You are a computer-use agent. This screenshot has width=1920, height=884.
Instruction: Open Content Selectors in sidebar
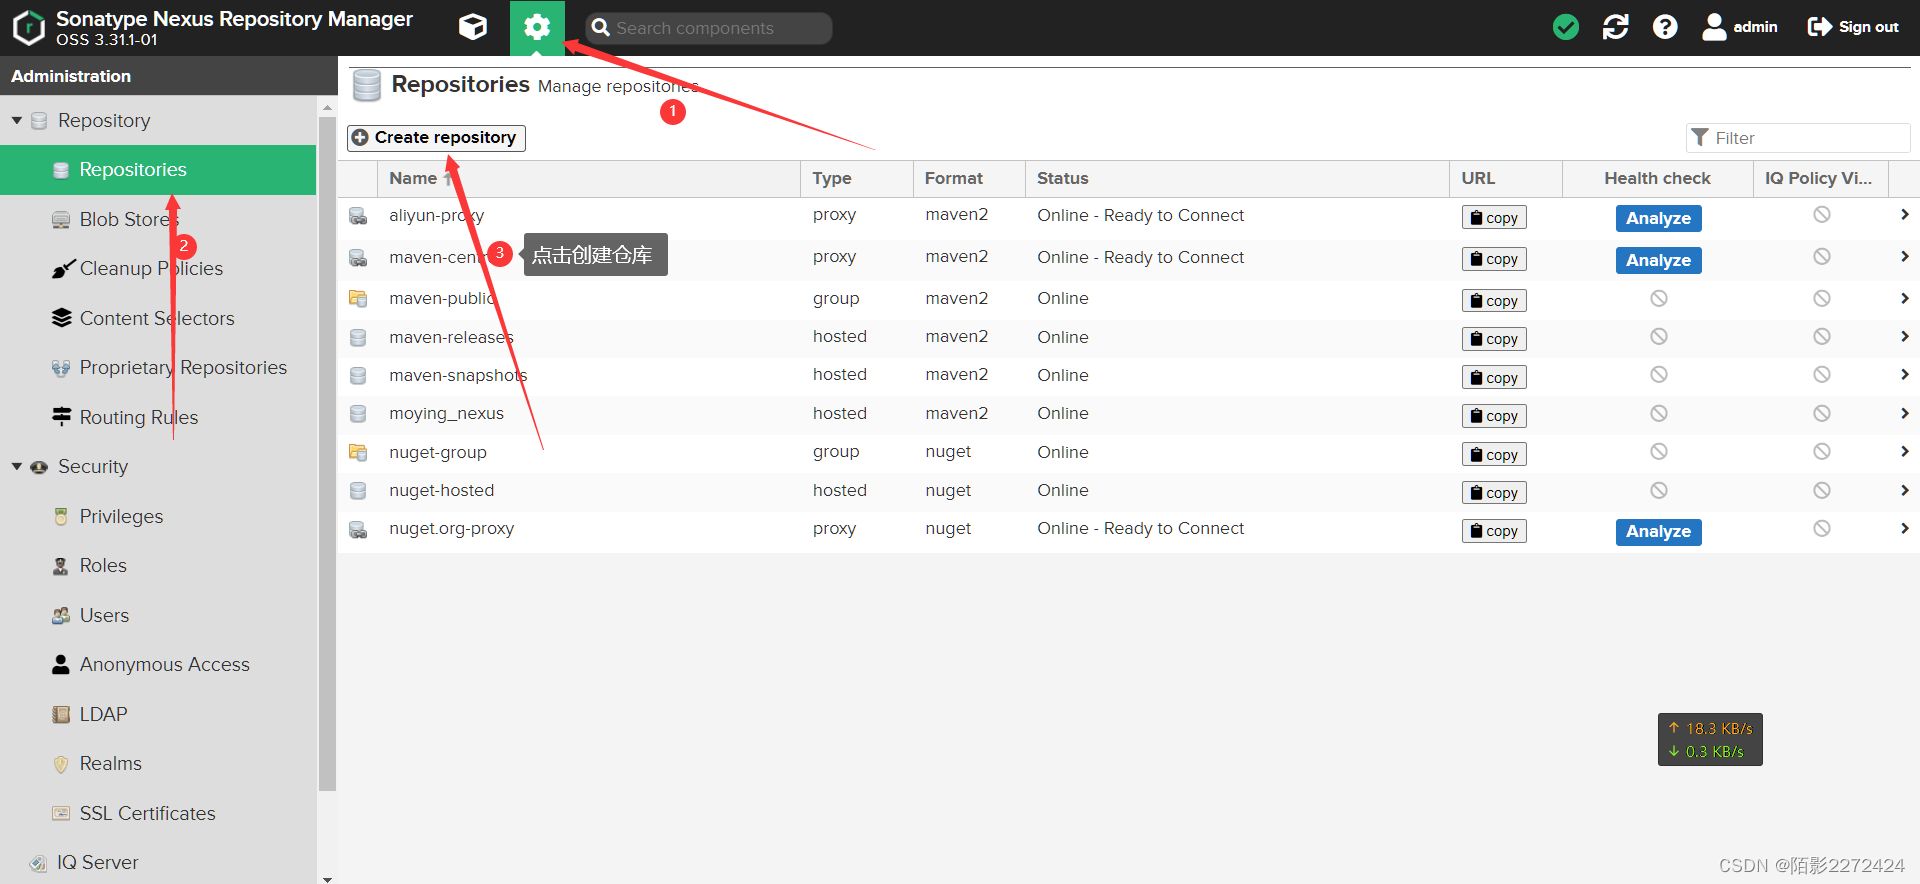[x=158, y=318]
